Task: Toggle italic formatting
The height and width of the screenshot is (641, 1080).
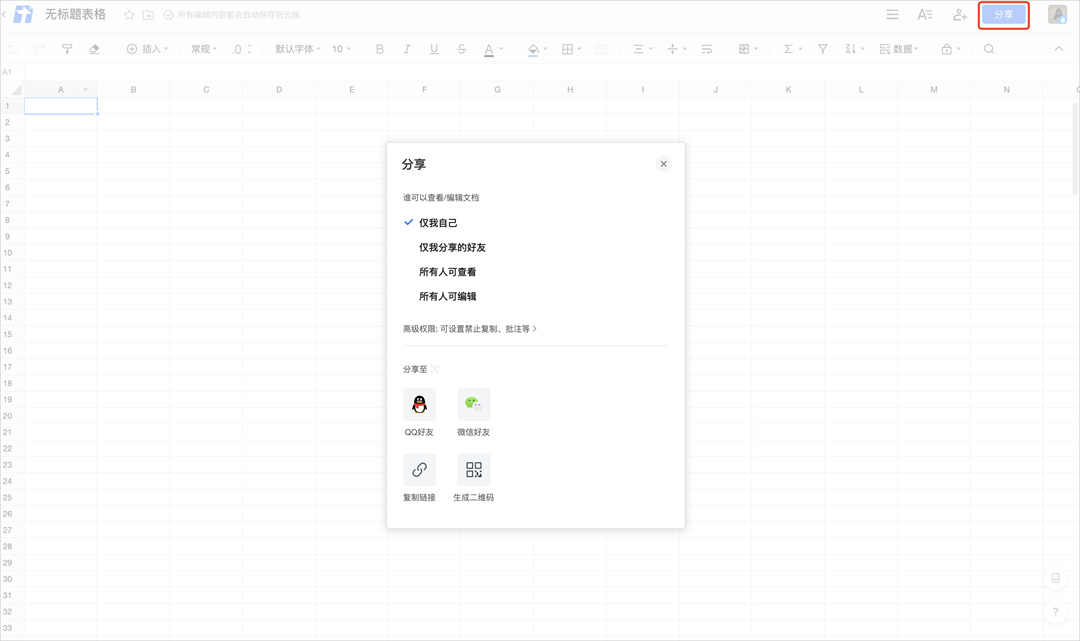Action: 407,49
